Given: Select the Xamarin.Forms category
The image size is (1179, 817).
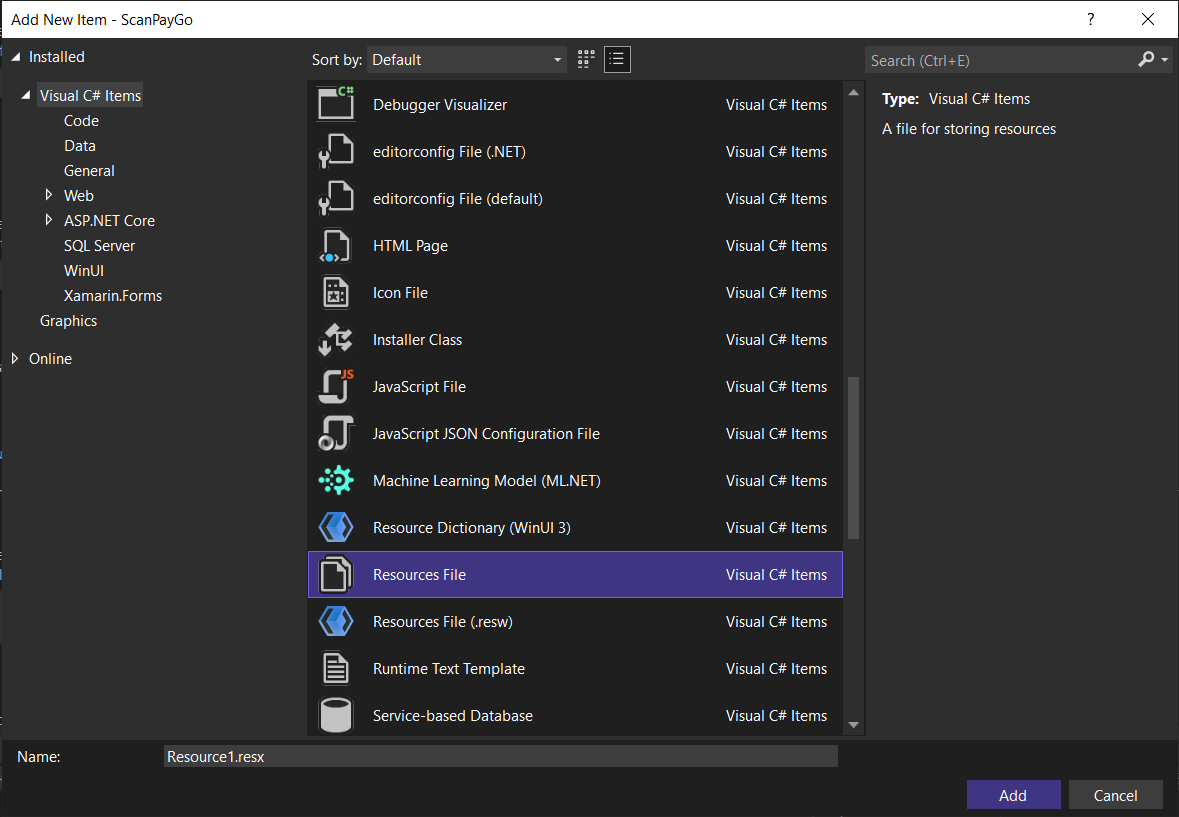Looking at the screenshot, I should click(112, 296).
